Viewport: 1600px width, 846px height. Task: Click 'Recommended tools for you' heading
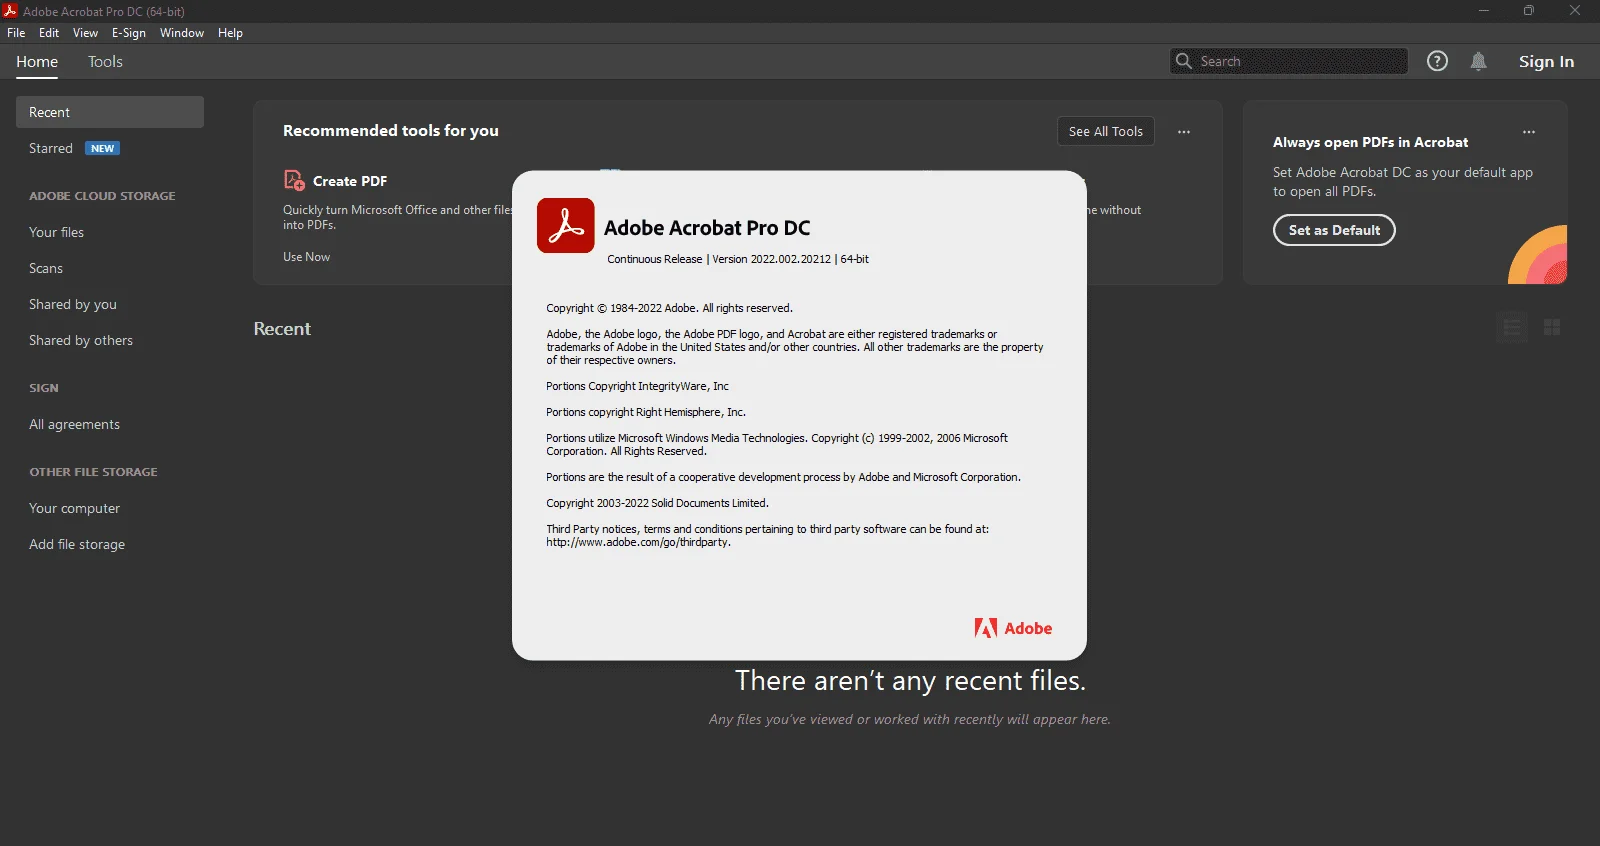[x=391, y=131]
